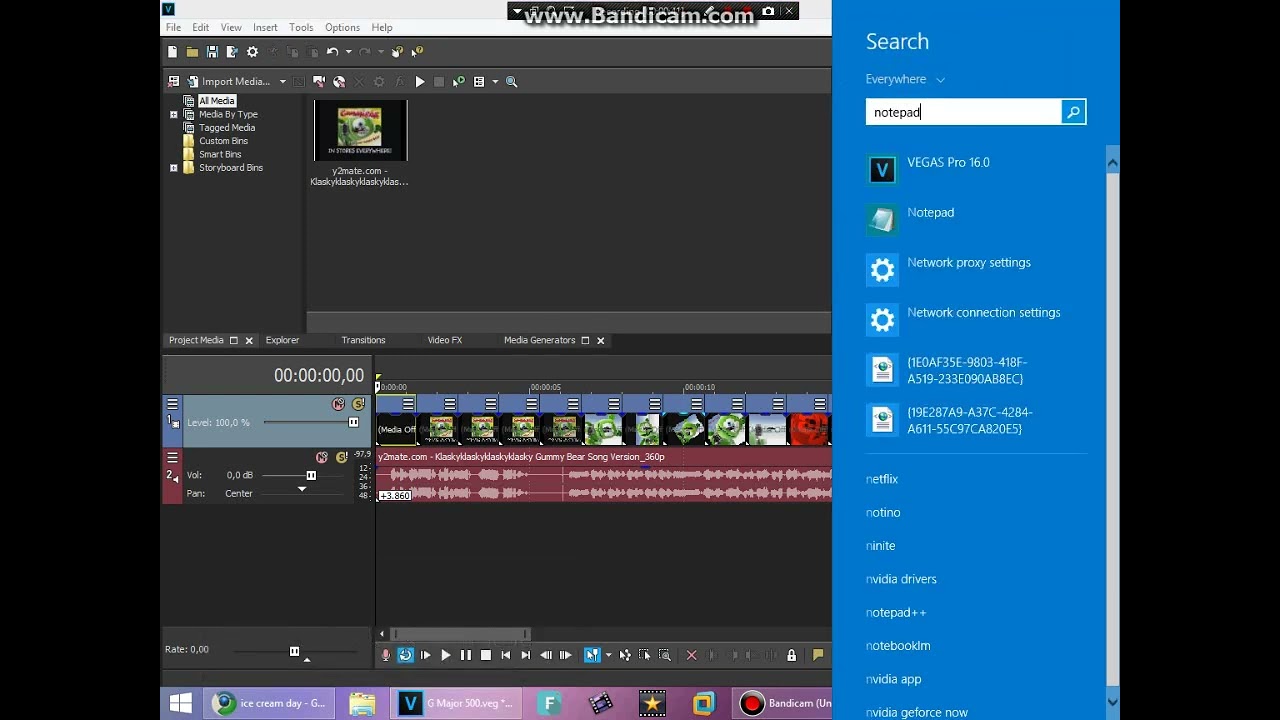The image size is (1280, 720).
Task: Create a new project with the New icon
Action: coord(172,52)
